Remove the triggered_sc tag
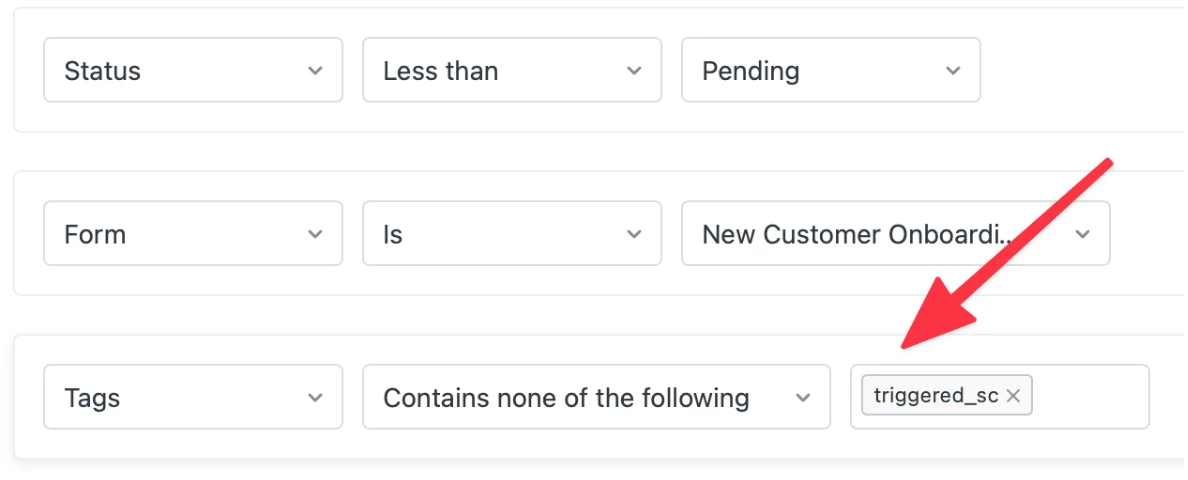This screenshot has width=1188, height=480. [1013, 396]
